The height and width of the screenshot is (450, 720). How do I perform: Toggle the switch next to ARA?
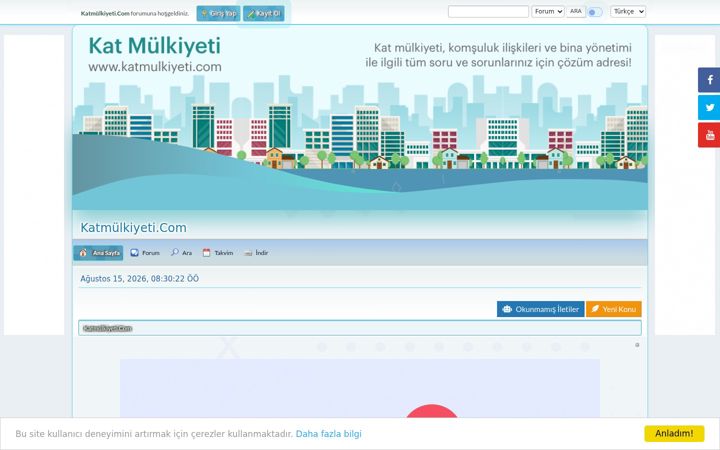coord(595,12)
